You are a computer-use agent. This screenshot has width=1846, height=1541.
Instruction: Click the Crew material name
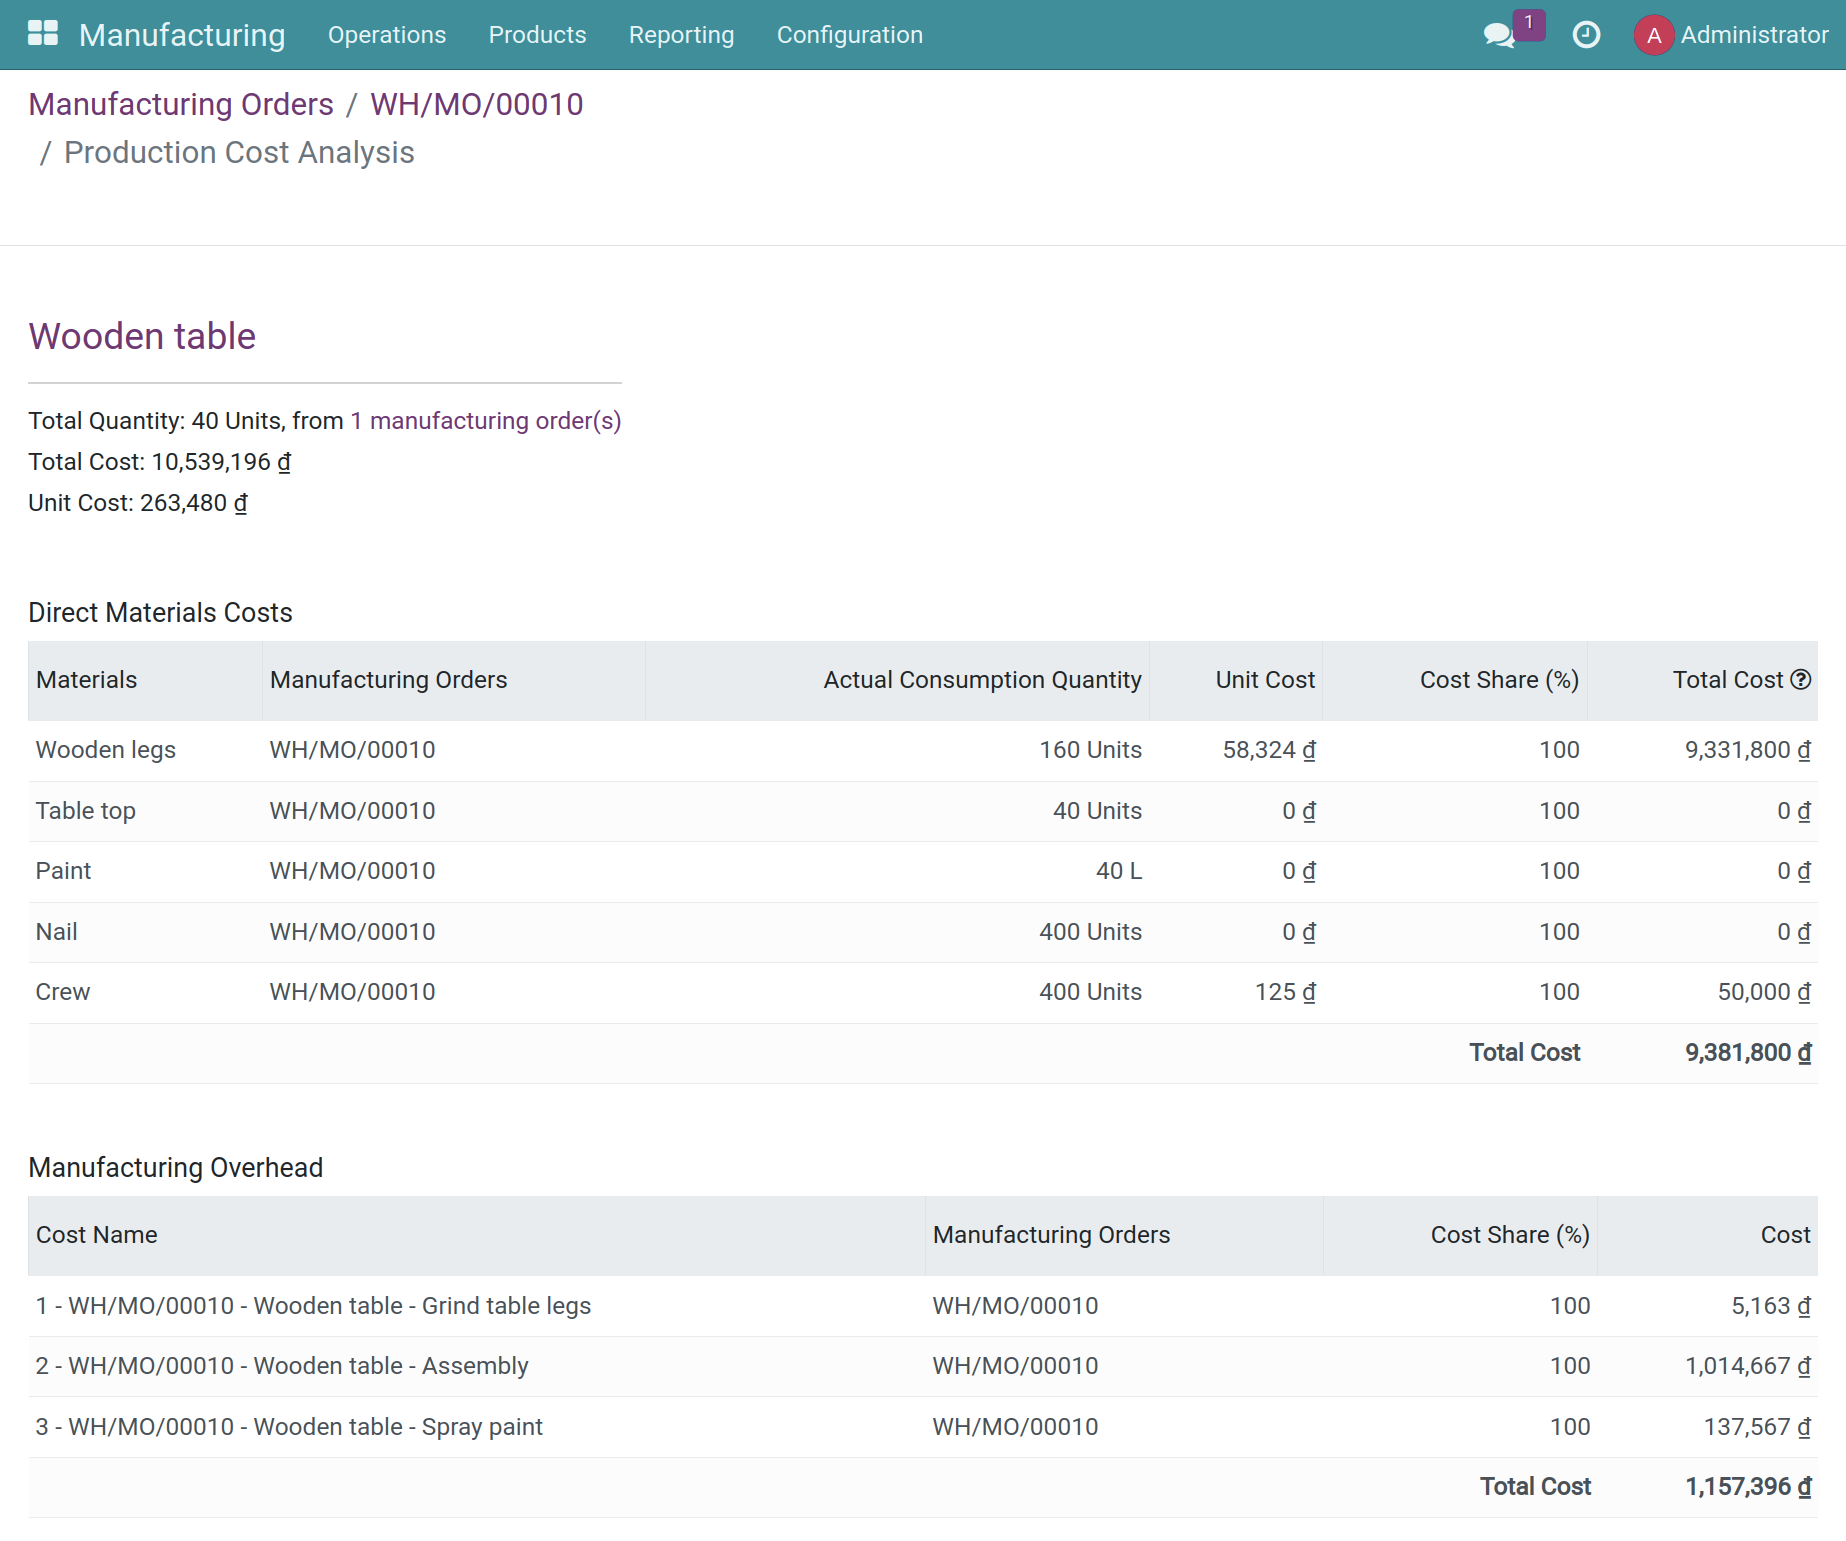[x=62, y=992]
